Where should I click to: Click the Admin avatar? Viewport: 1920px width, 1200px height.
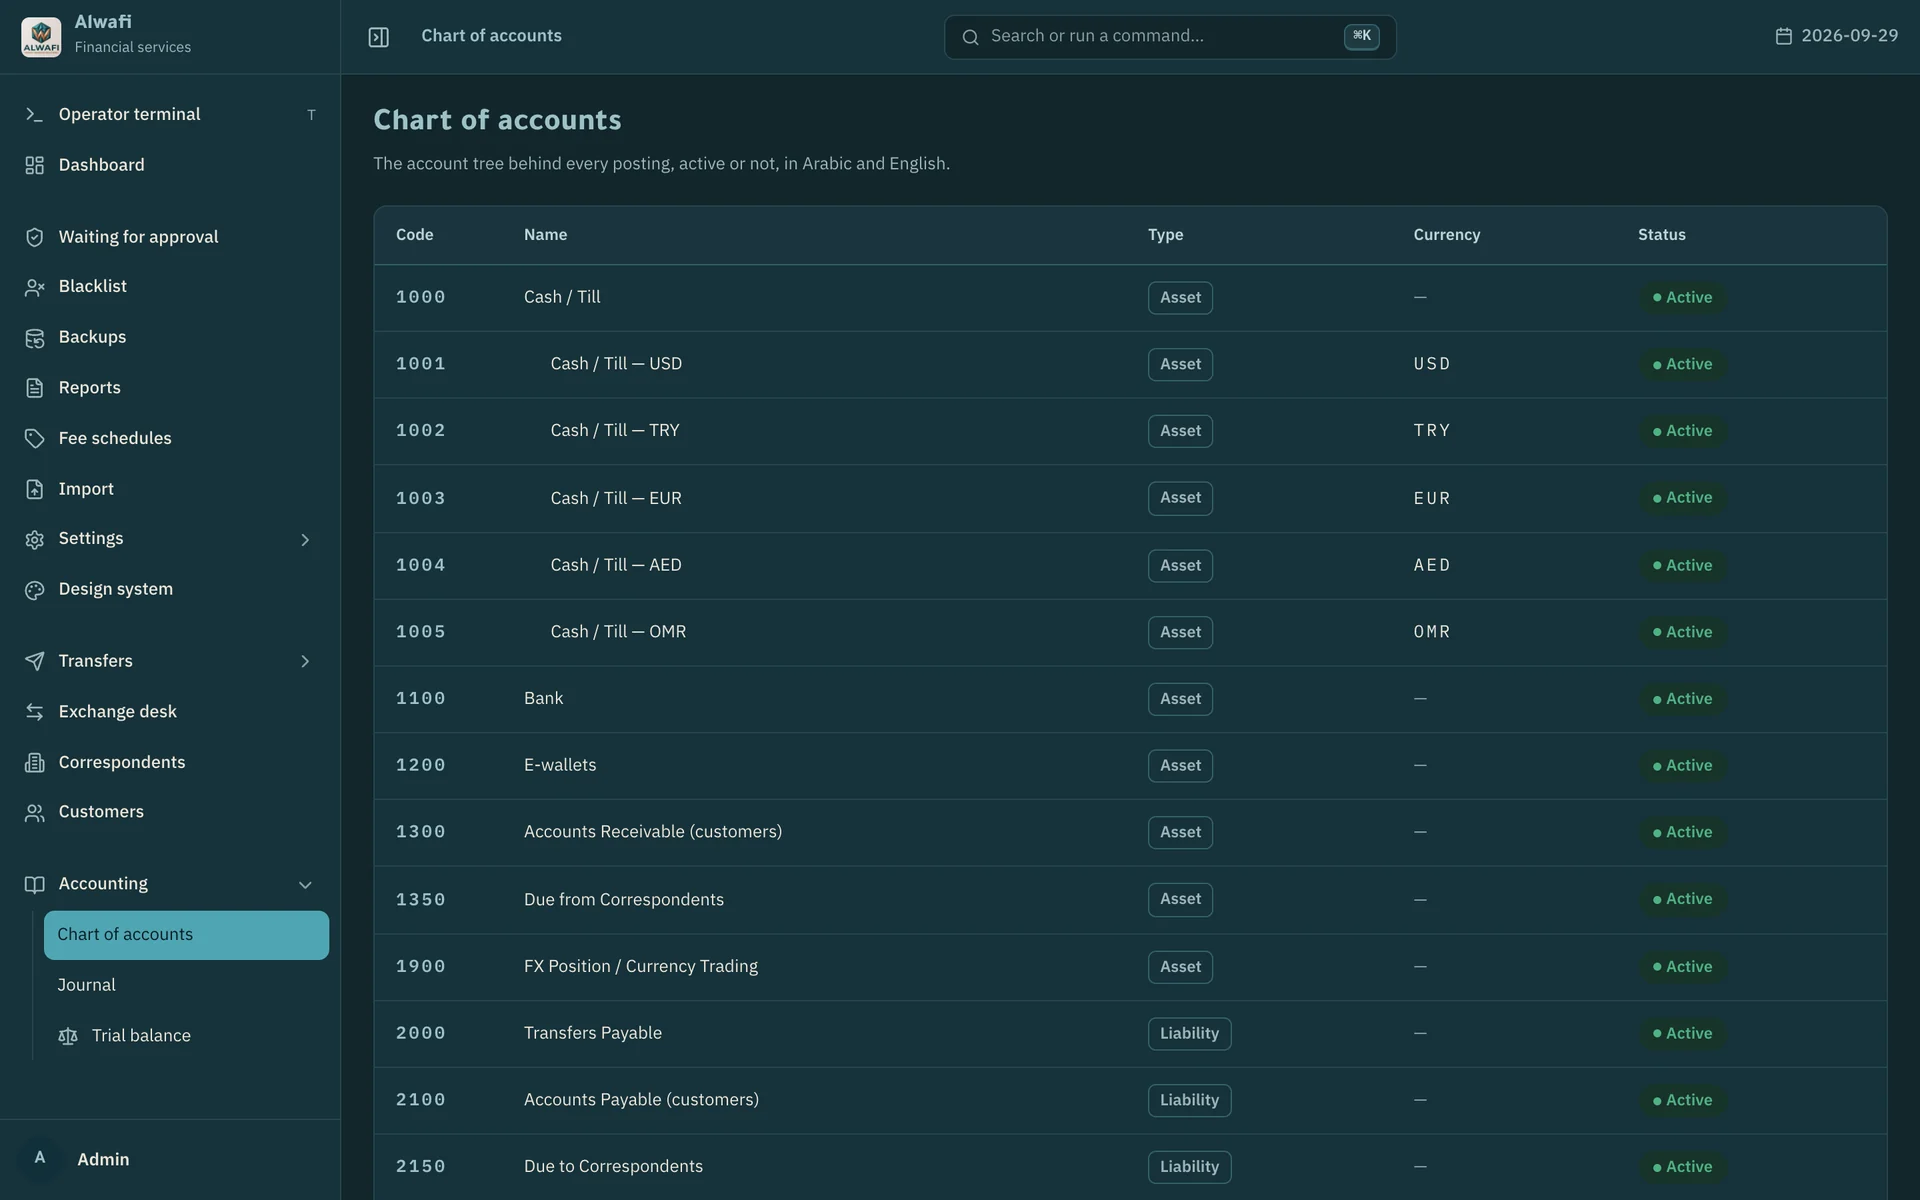click(x=40, y=1159)
